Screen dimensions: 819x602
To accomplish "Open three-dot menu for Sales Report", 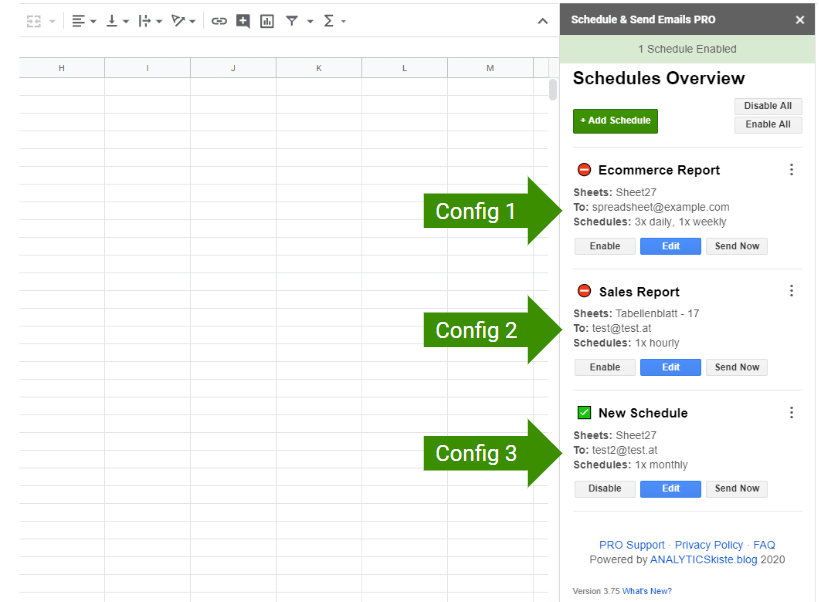I will [x=791, y=291].
